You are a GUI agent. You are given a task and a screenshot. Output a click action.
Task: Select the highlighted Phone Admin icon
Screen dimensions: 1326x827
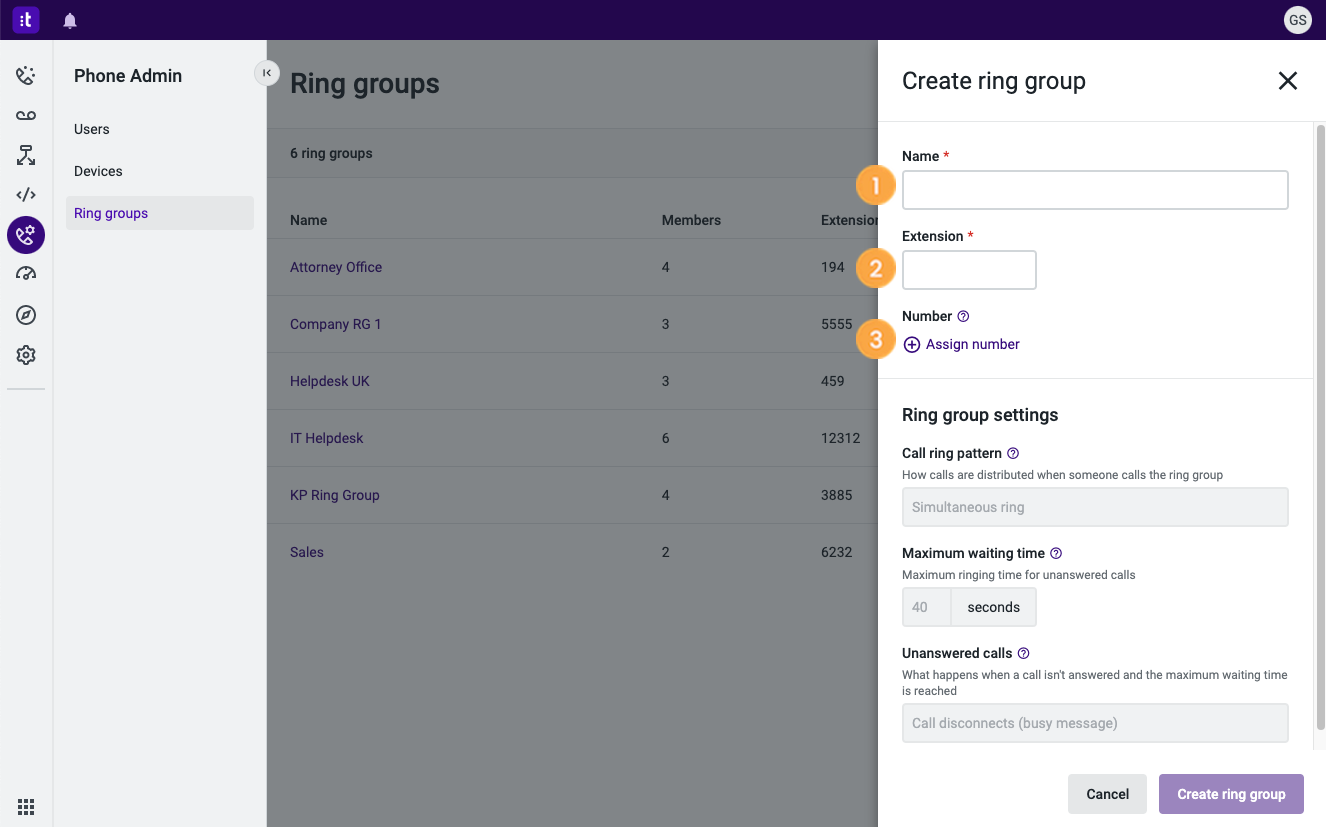coord(25,234)
